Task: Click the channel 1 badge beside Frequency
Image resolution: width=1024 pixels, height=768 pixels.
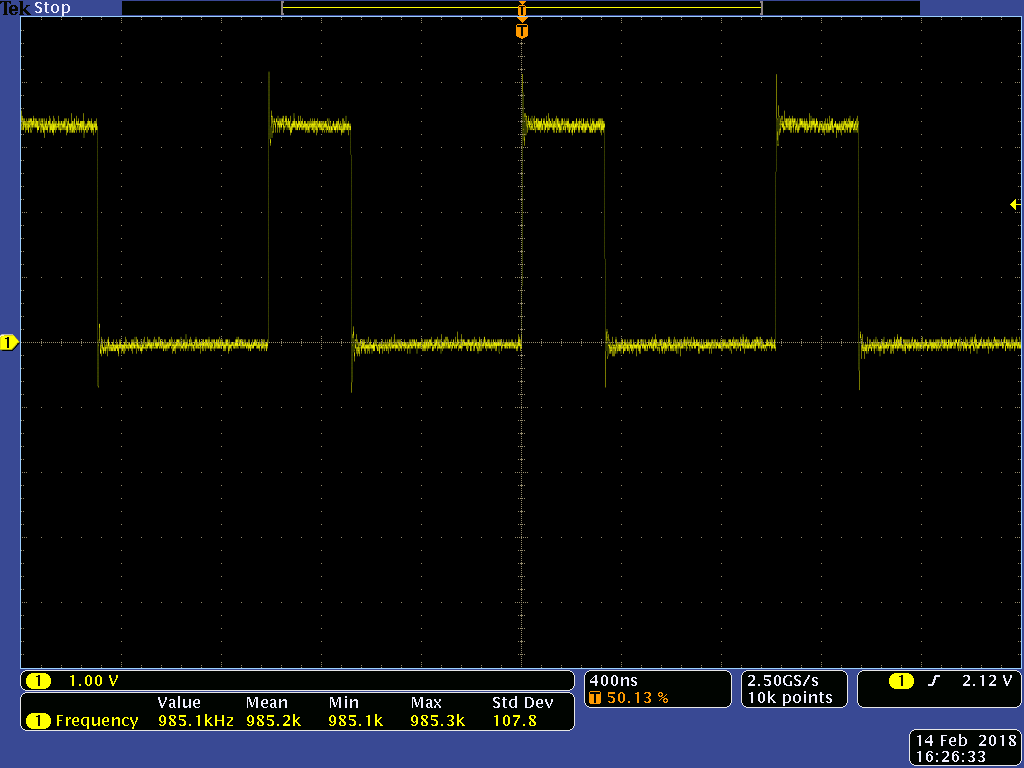Action: (39, 721)
